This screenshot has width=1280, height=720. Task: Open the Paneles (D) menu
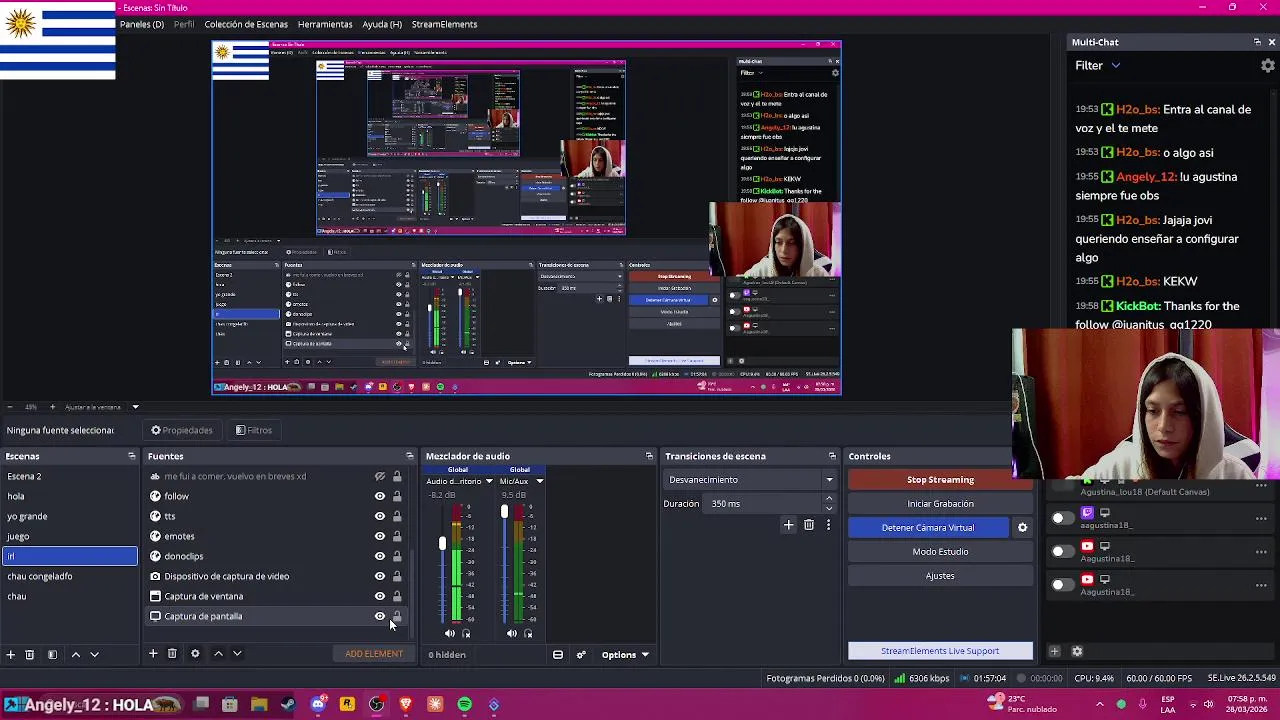pyautogui.click(x=142, y=24)
